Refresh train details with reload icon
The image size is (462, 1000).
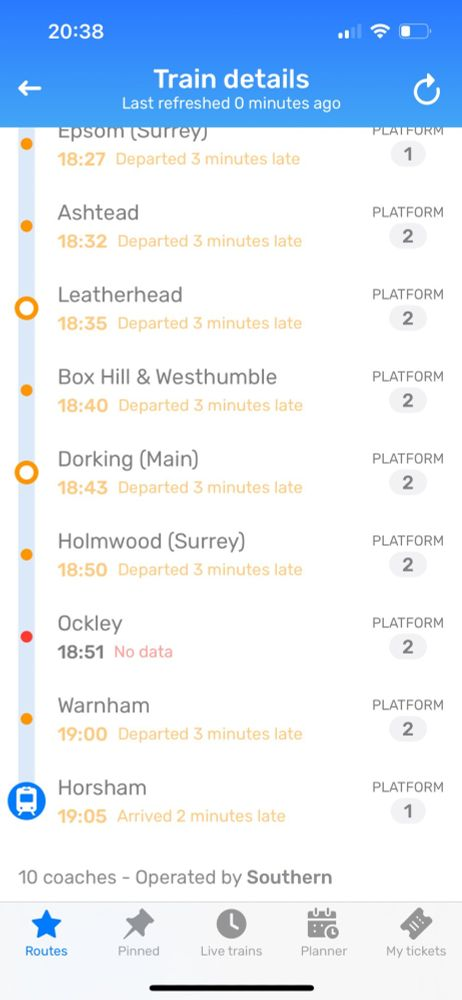coord(426,90)
